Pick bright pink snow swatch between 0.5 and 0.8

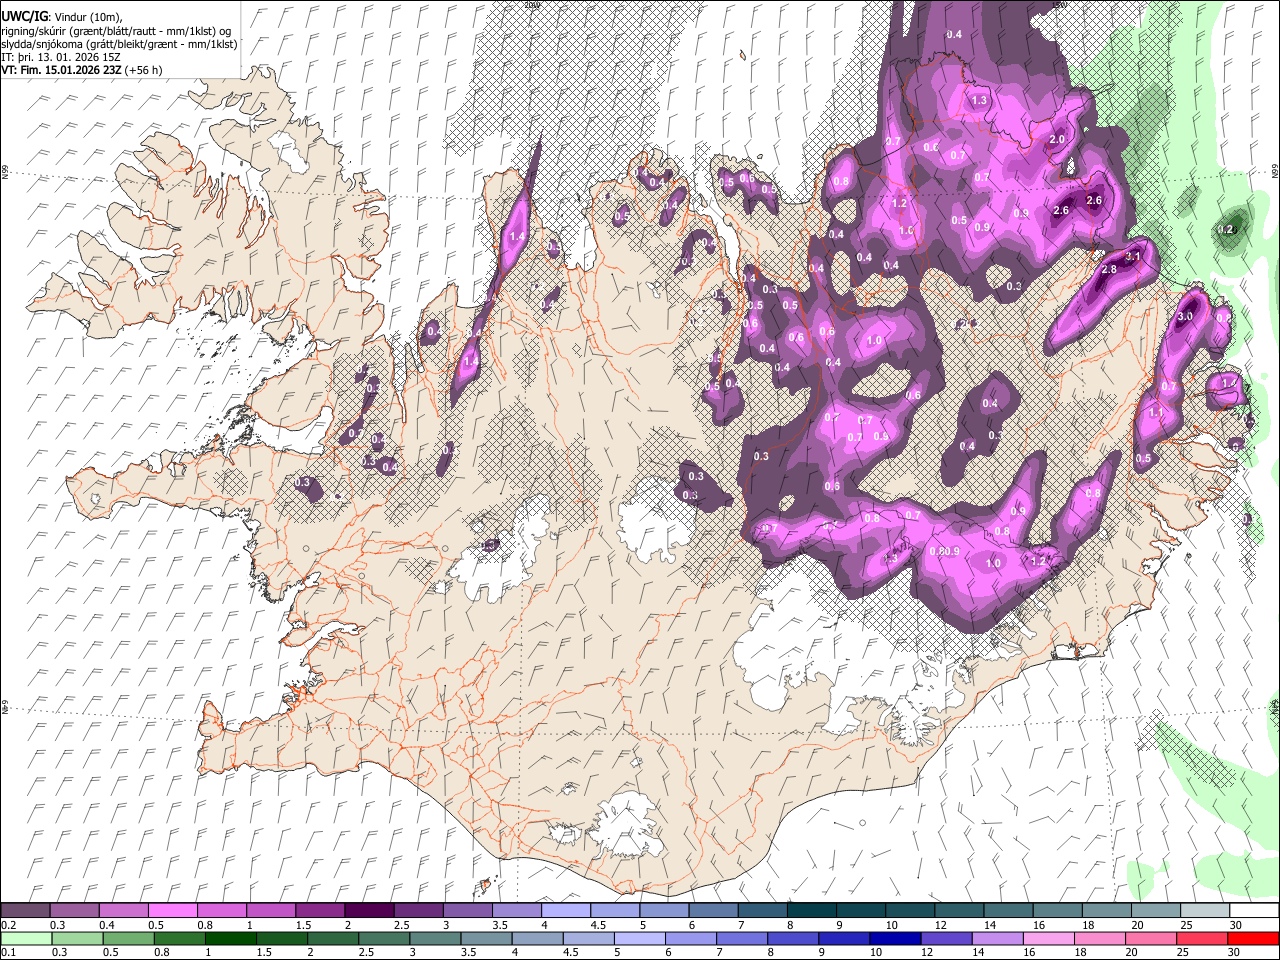172,911
